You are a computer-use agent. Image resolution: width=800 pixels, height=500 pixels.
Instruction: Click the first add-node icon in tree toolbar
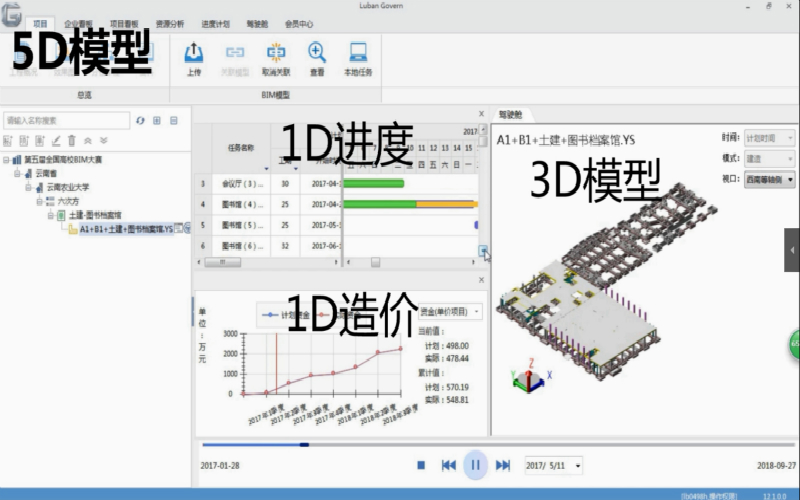(8, 140)
